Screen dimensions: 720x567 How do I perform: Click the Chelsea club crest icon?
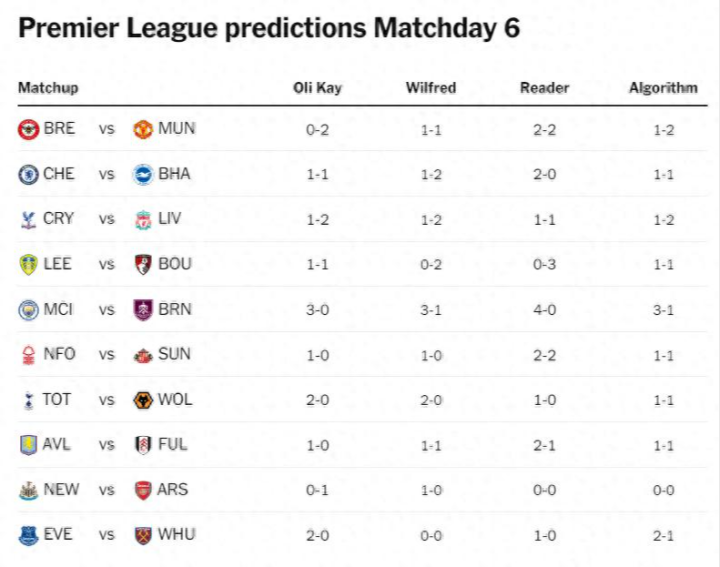28,174
